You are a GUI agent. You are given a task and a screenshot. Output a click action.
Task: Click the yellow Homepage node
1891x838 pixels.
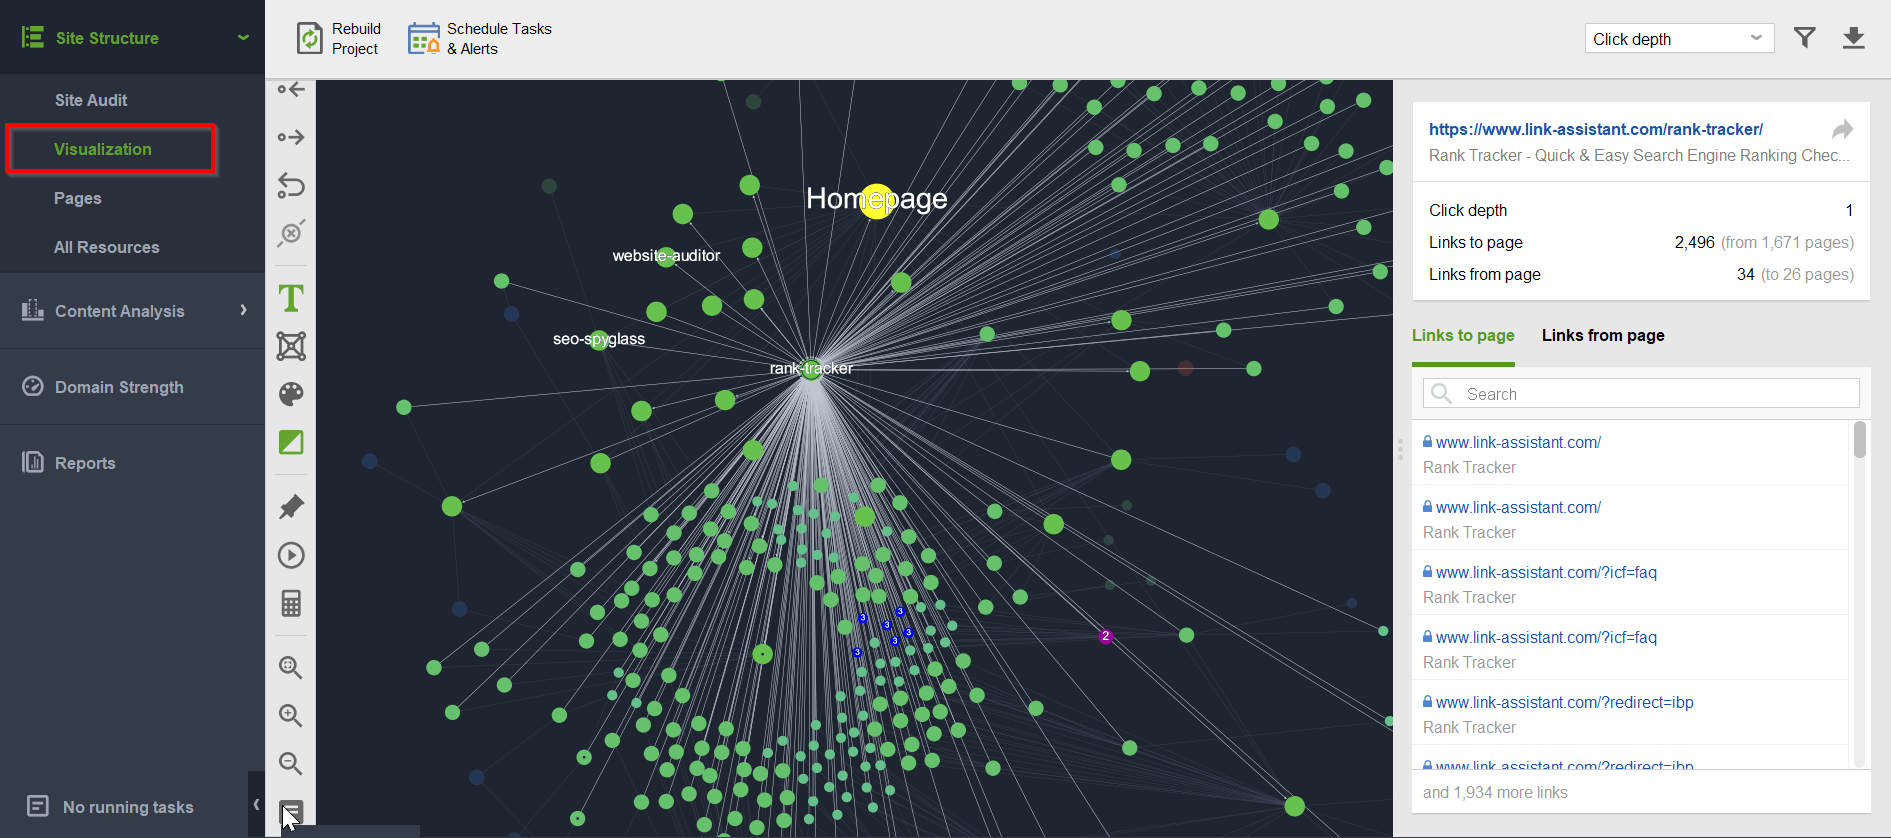point(877,201)
